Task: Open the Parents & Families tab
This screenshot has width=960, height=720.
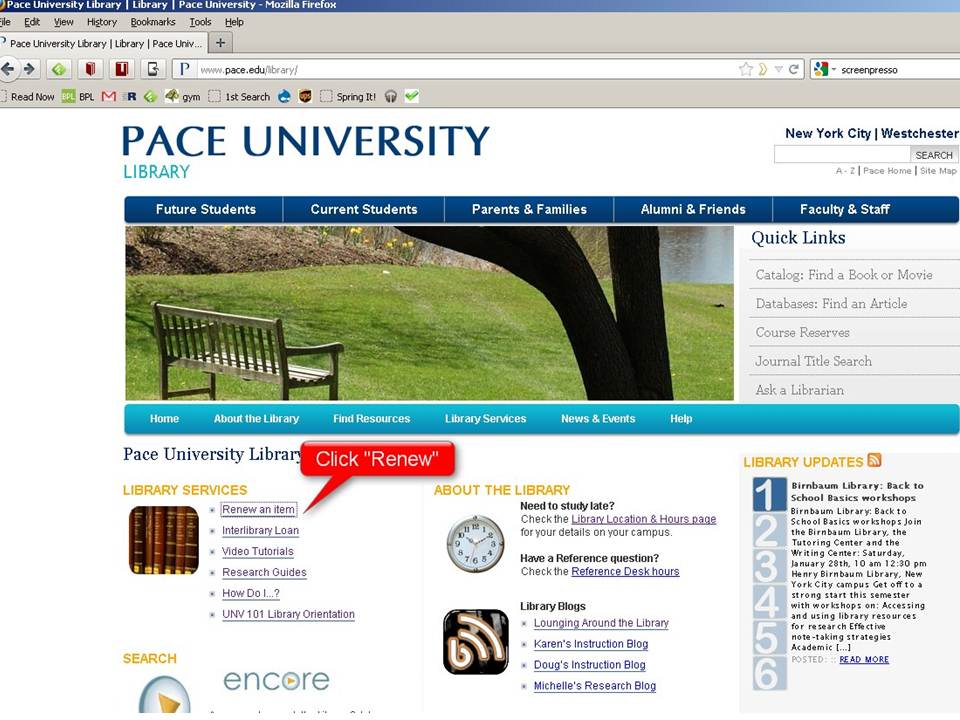Action: 529,209
